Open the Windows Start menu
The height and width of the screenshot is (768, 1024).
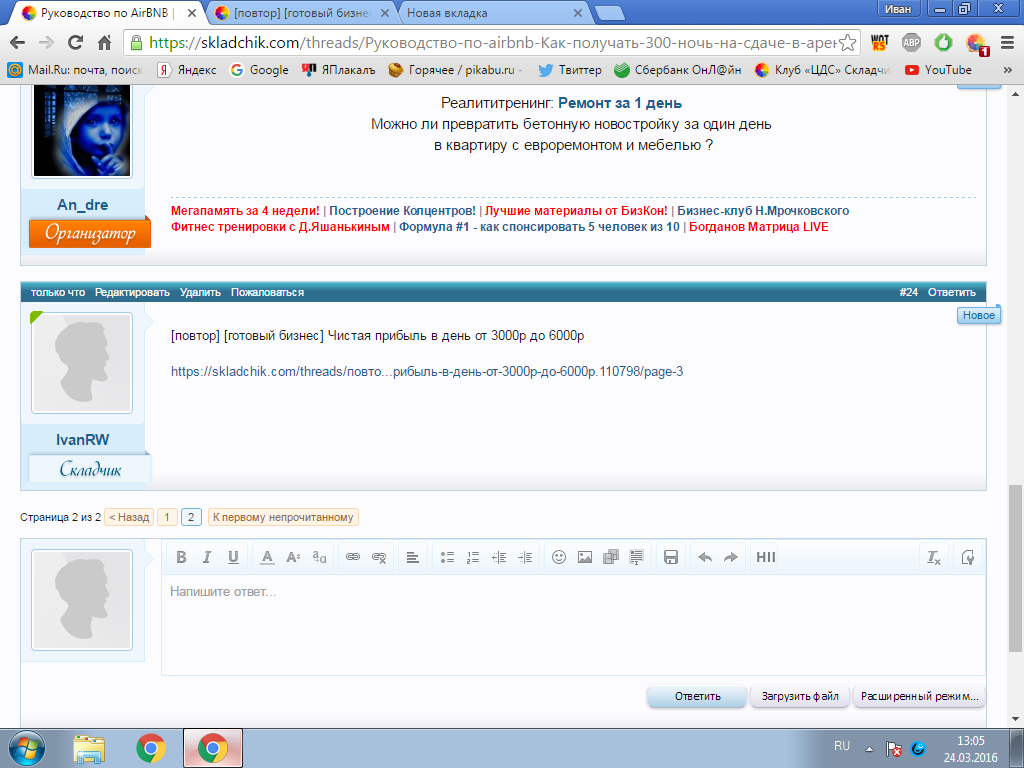click(27, 748)
